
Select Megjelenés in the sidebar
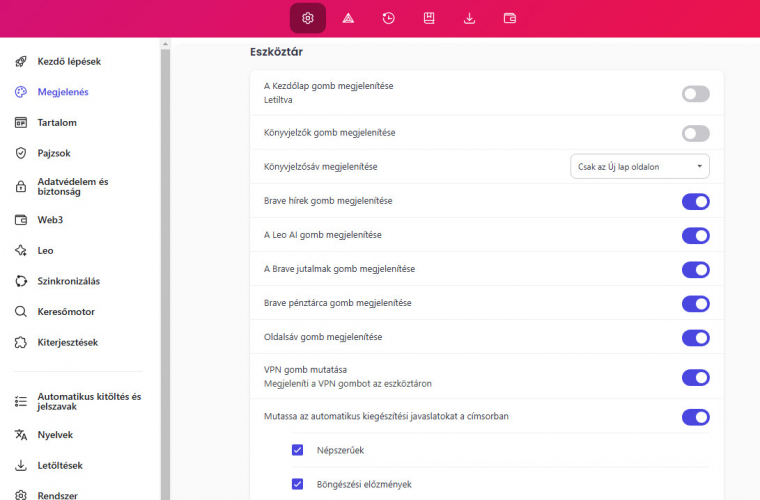coord(63,92)
